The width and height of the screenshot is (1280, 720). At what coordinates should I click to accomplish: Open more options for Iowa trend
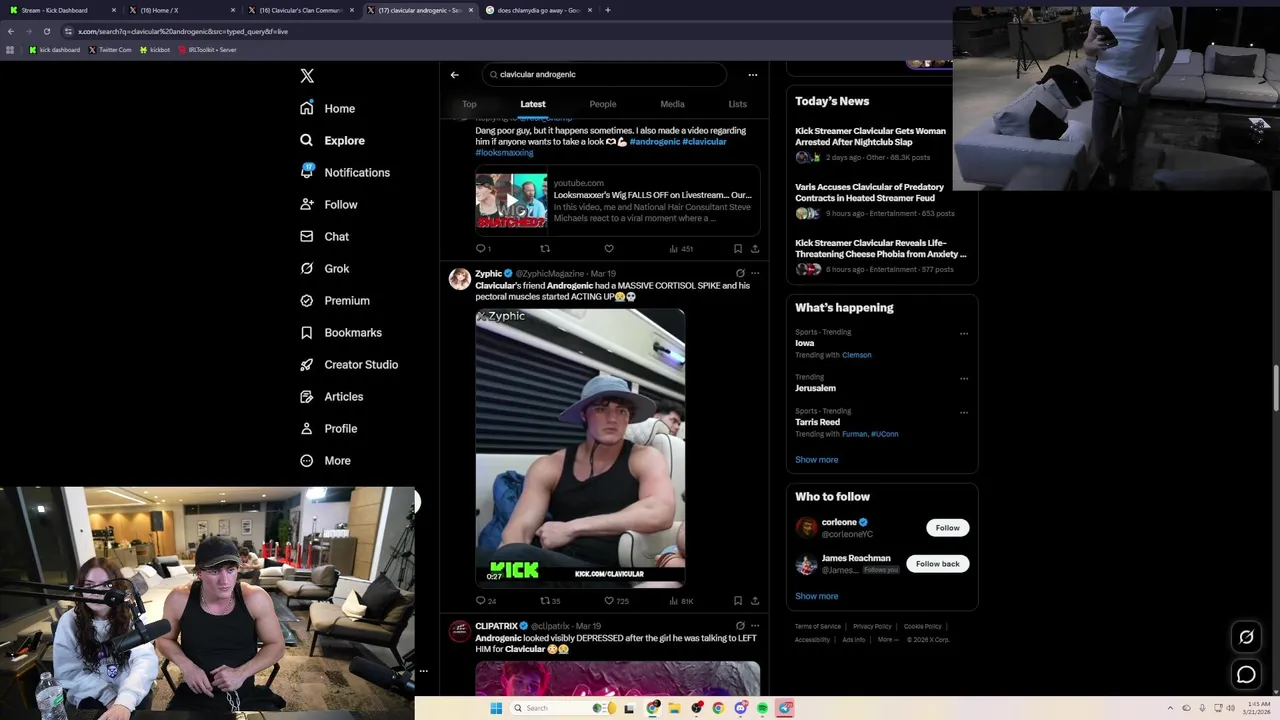pos(964,334)
